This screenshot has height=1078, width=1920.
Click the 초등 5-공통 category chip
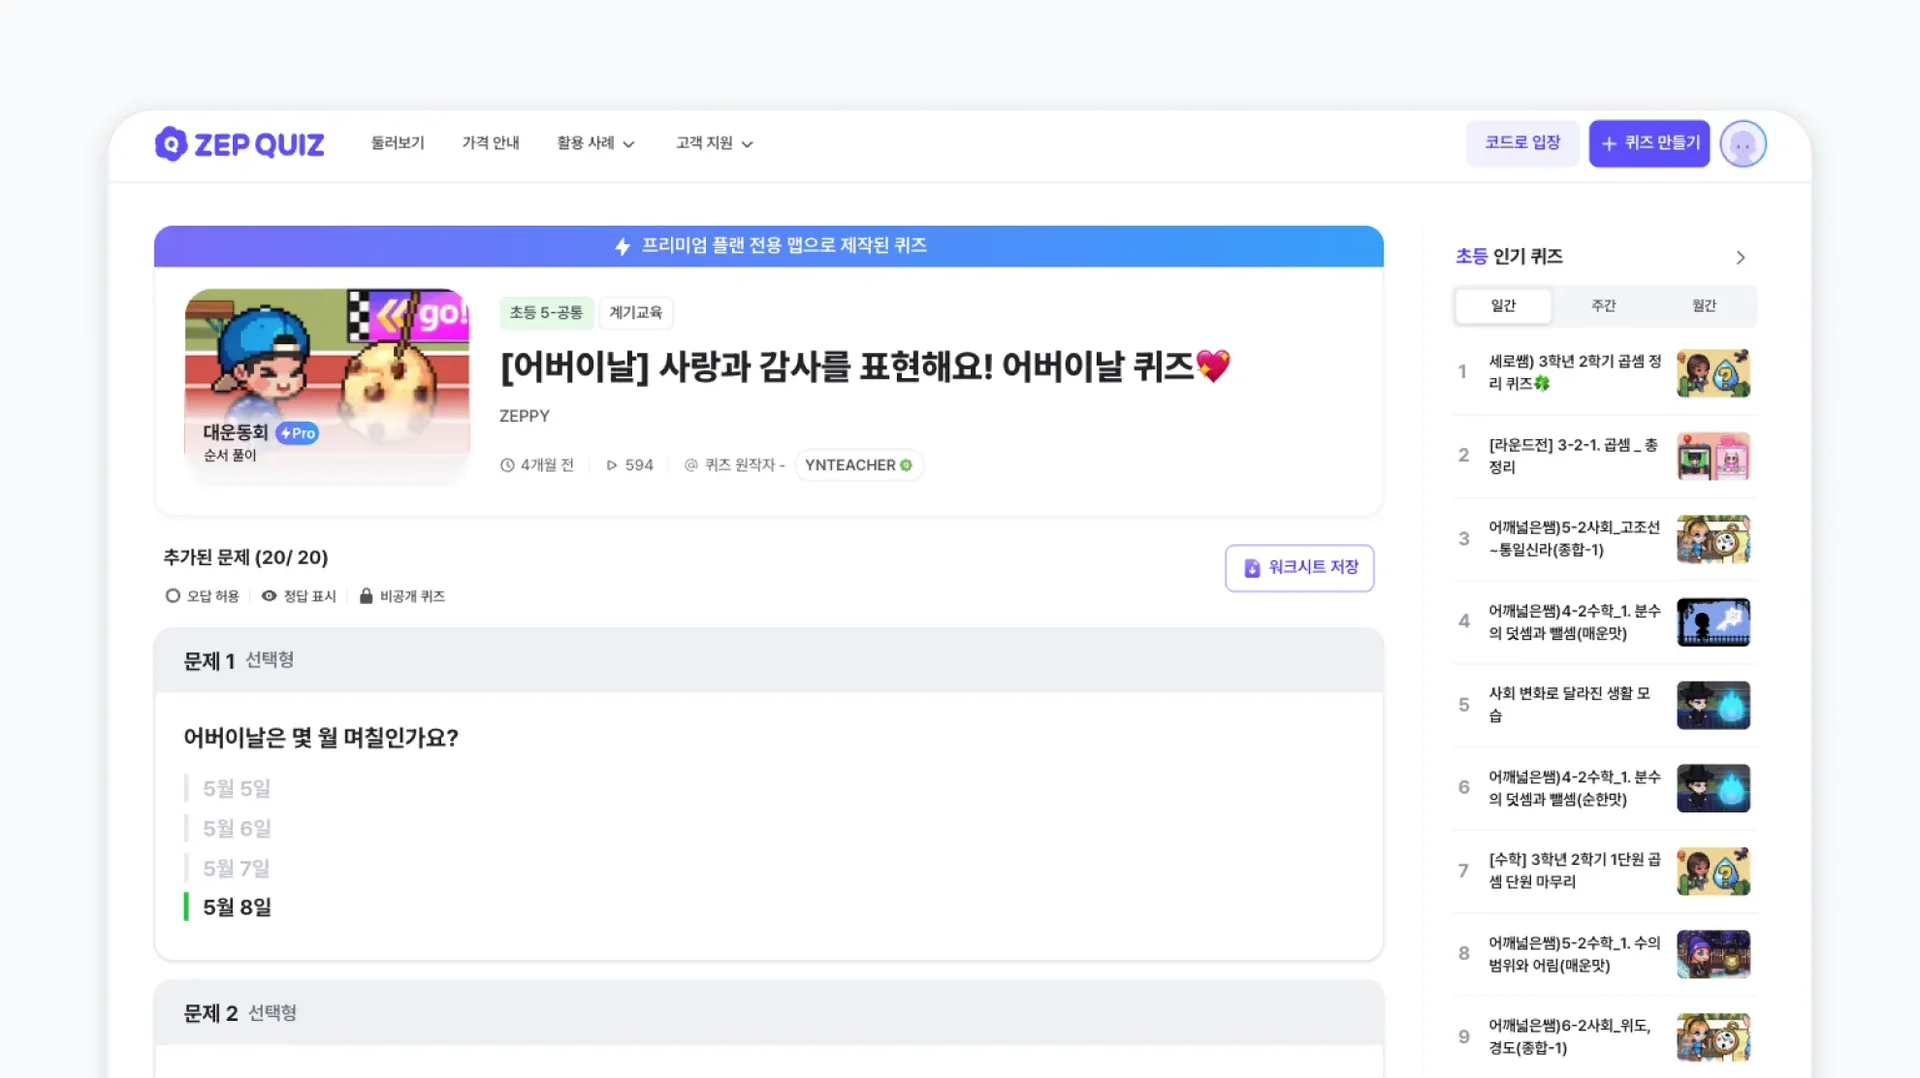(x=546, y=312)
